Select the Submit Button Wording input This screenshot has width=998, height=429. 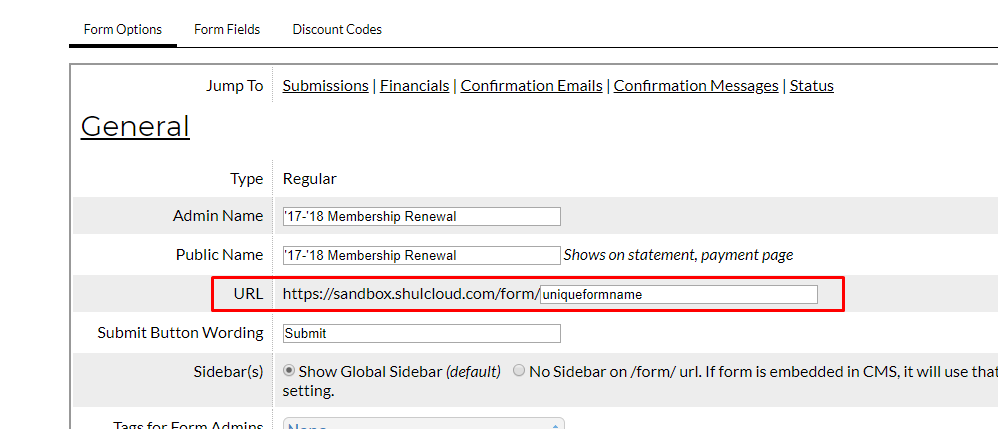point(421,333)
